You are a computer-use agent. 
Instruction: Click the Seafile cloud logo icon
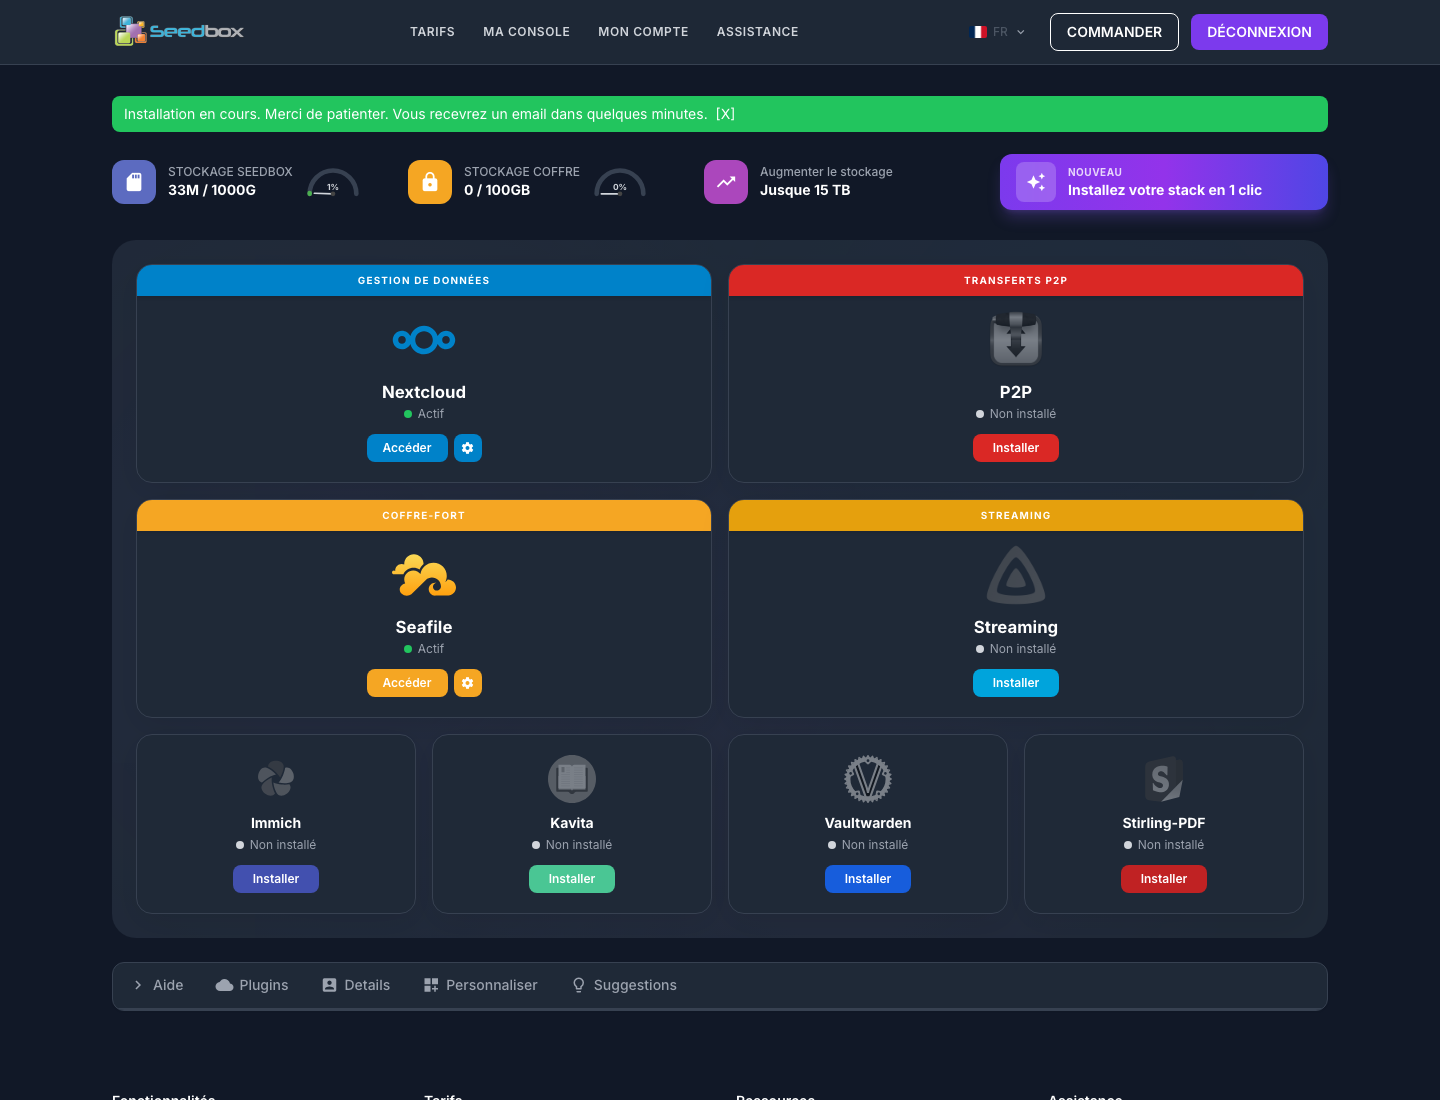424,575
